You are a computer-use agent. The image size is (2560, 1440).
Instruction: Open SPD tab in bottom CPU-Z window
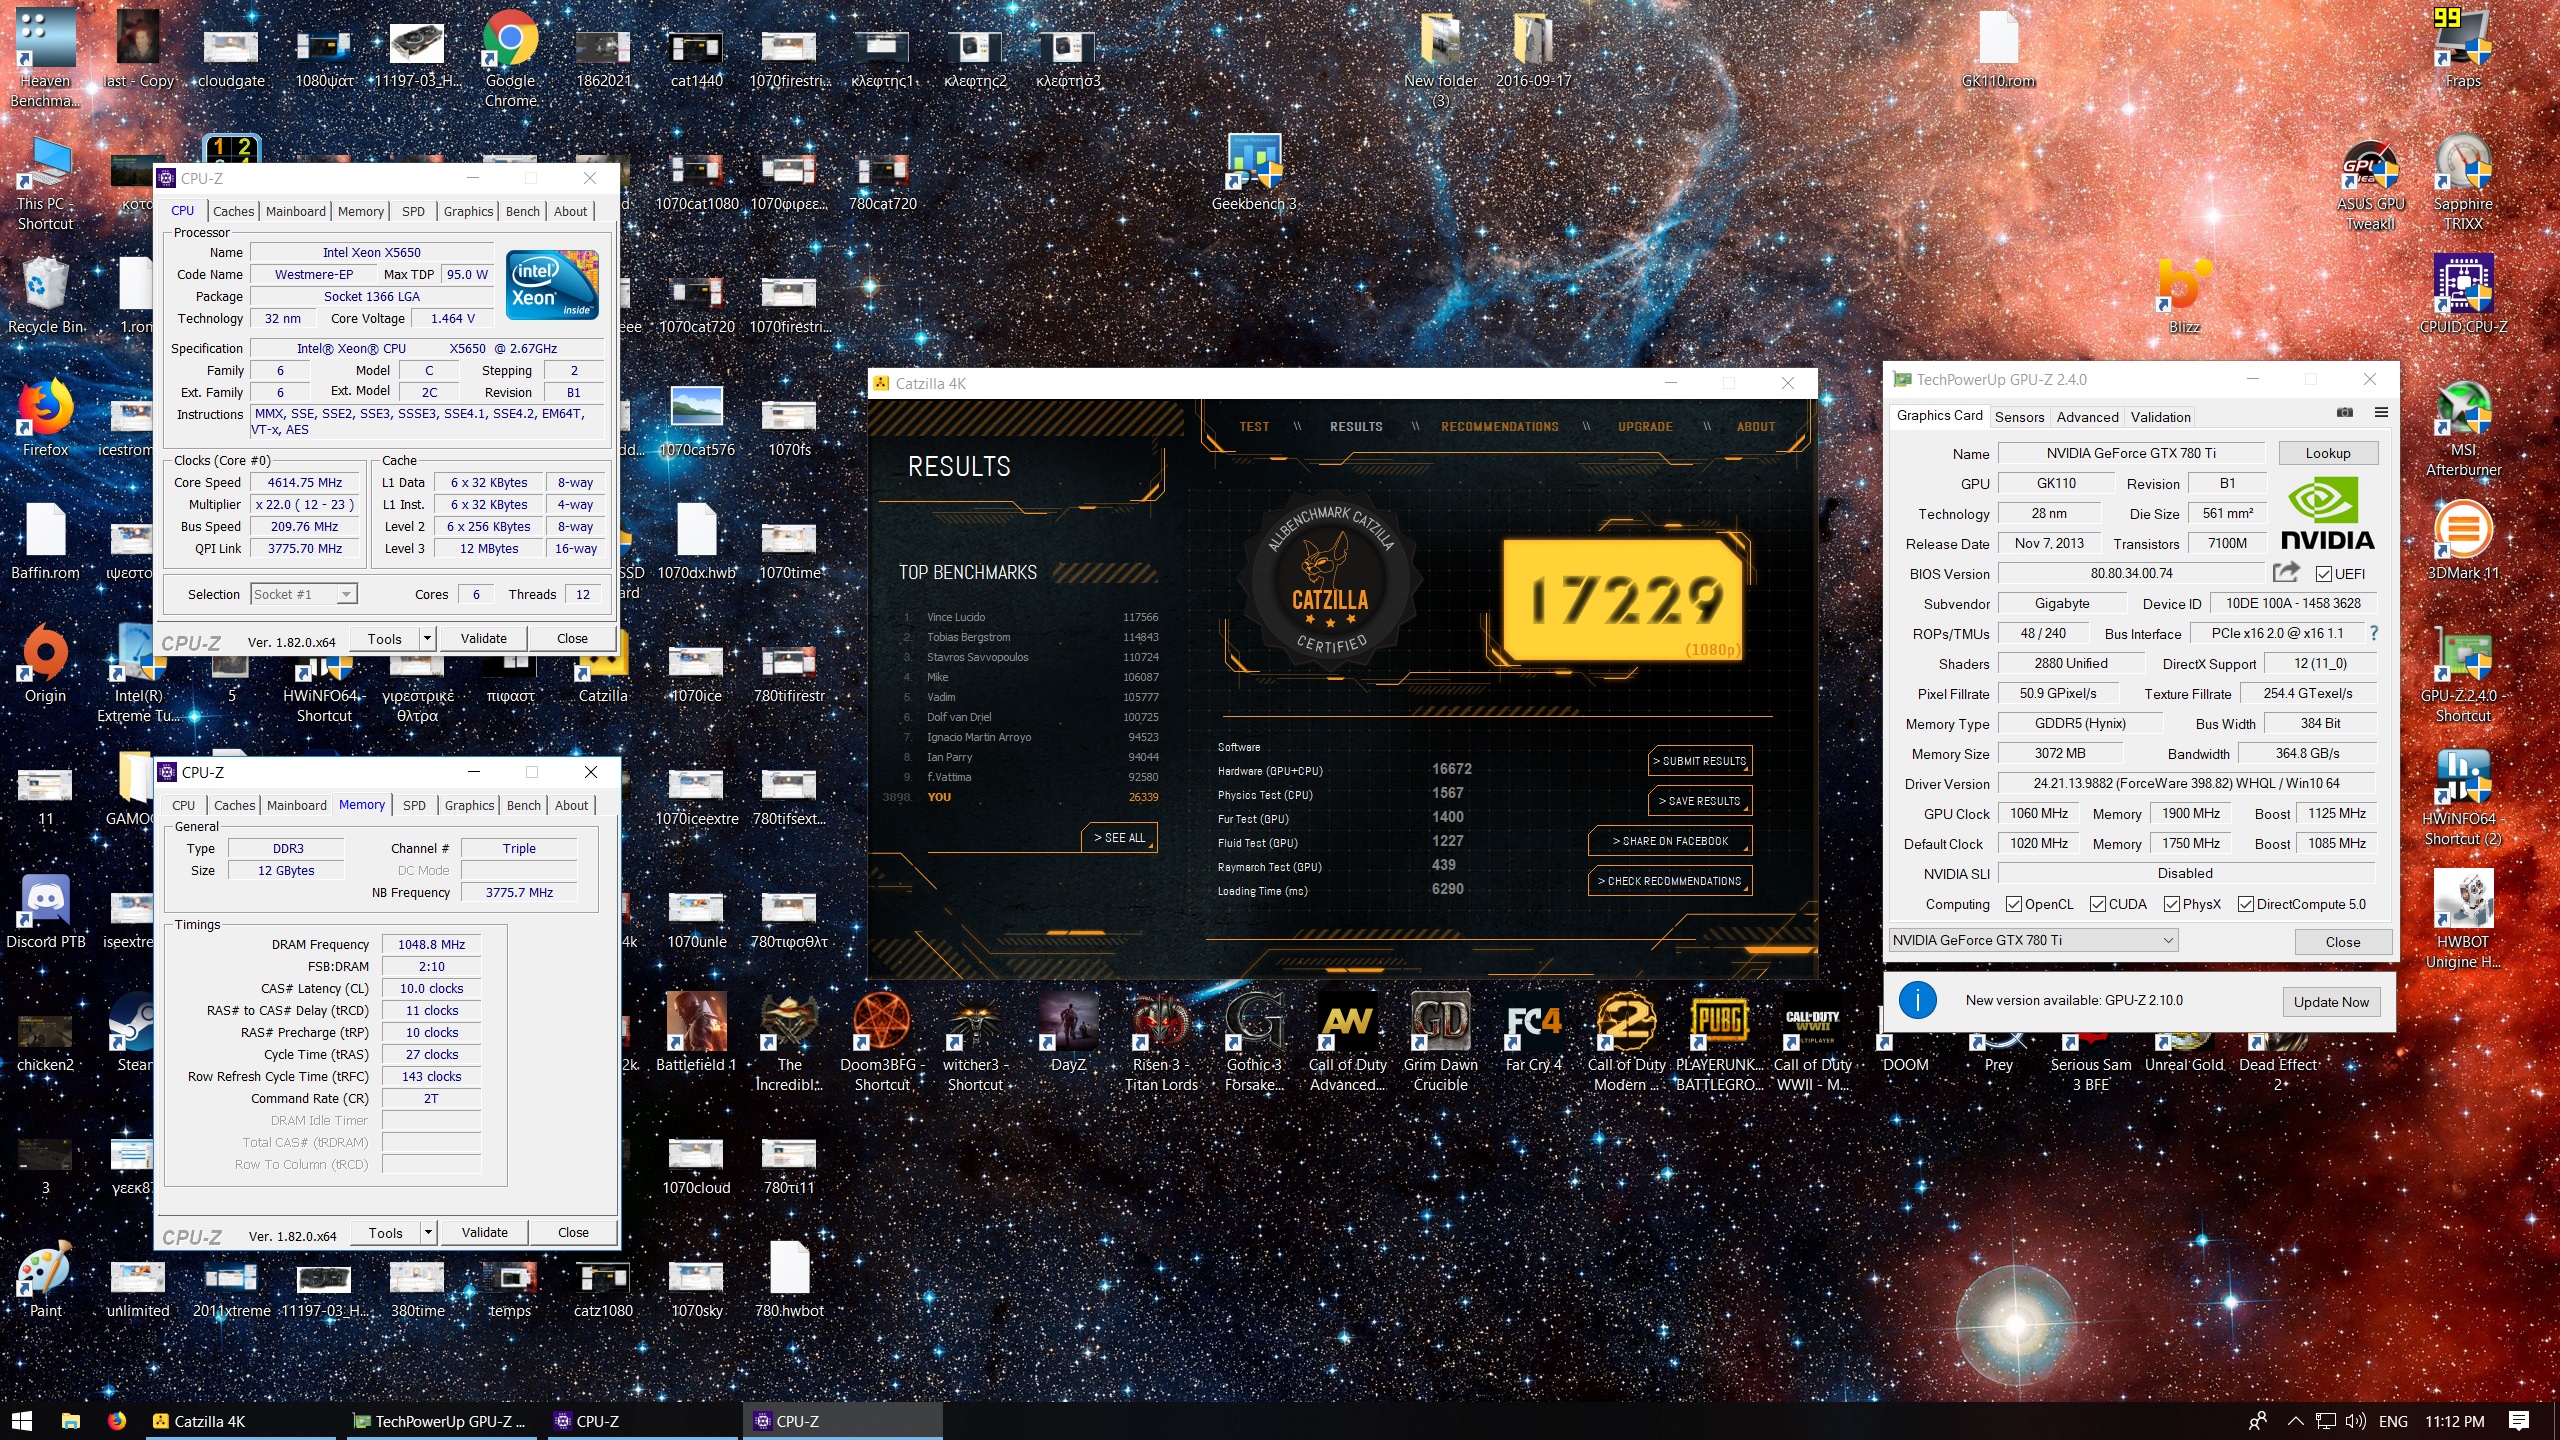click(414, 805)
